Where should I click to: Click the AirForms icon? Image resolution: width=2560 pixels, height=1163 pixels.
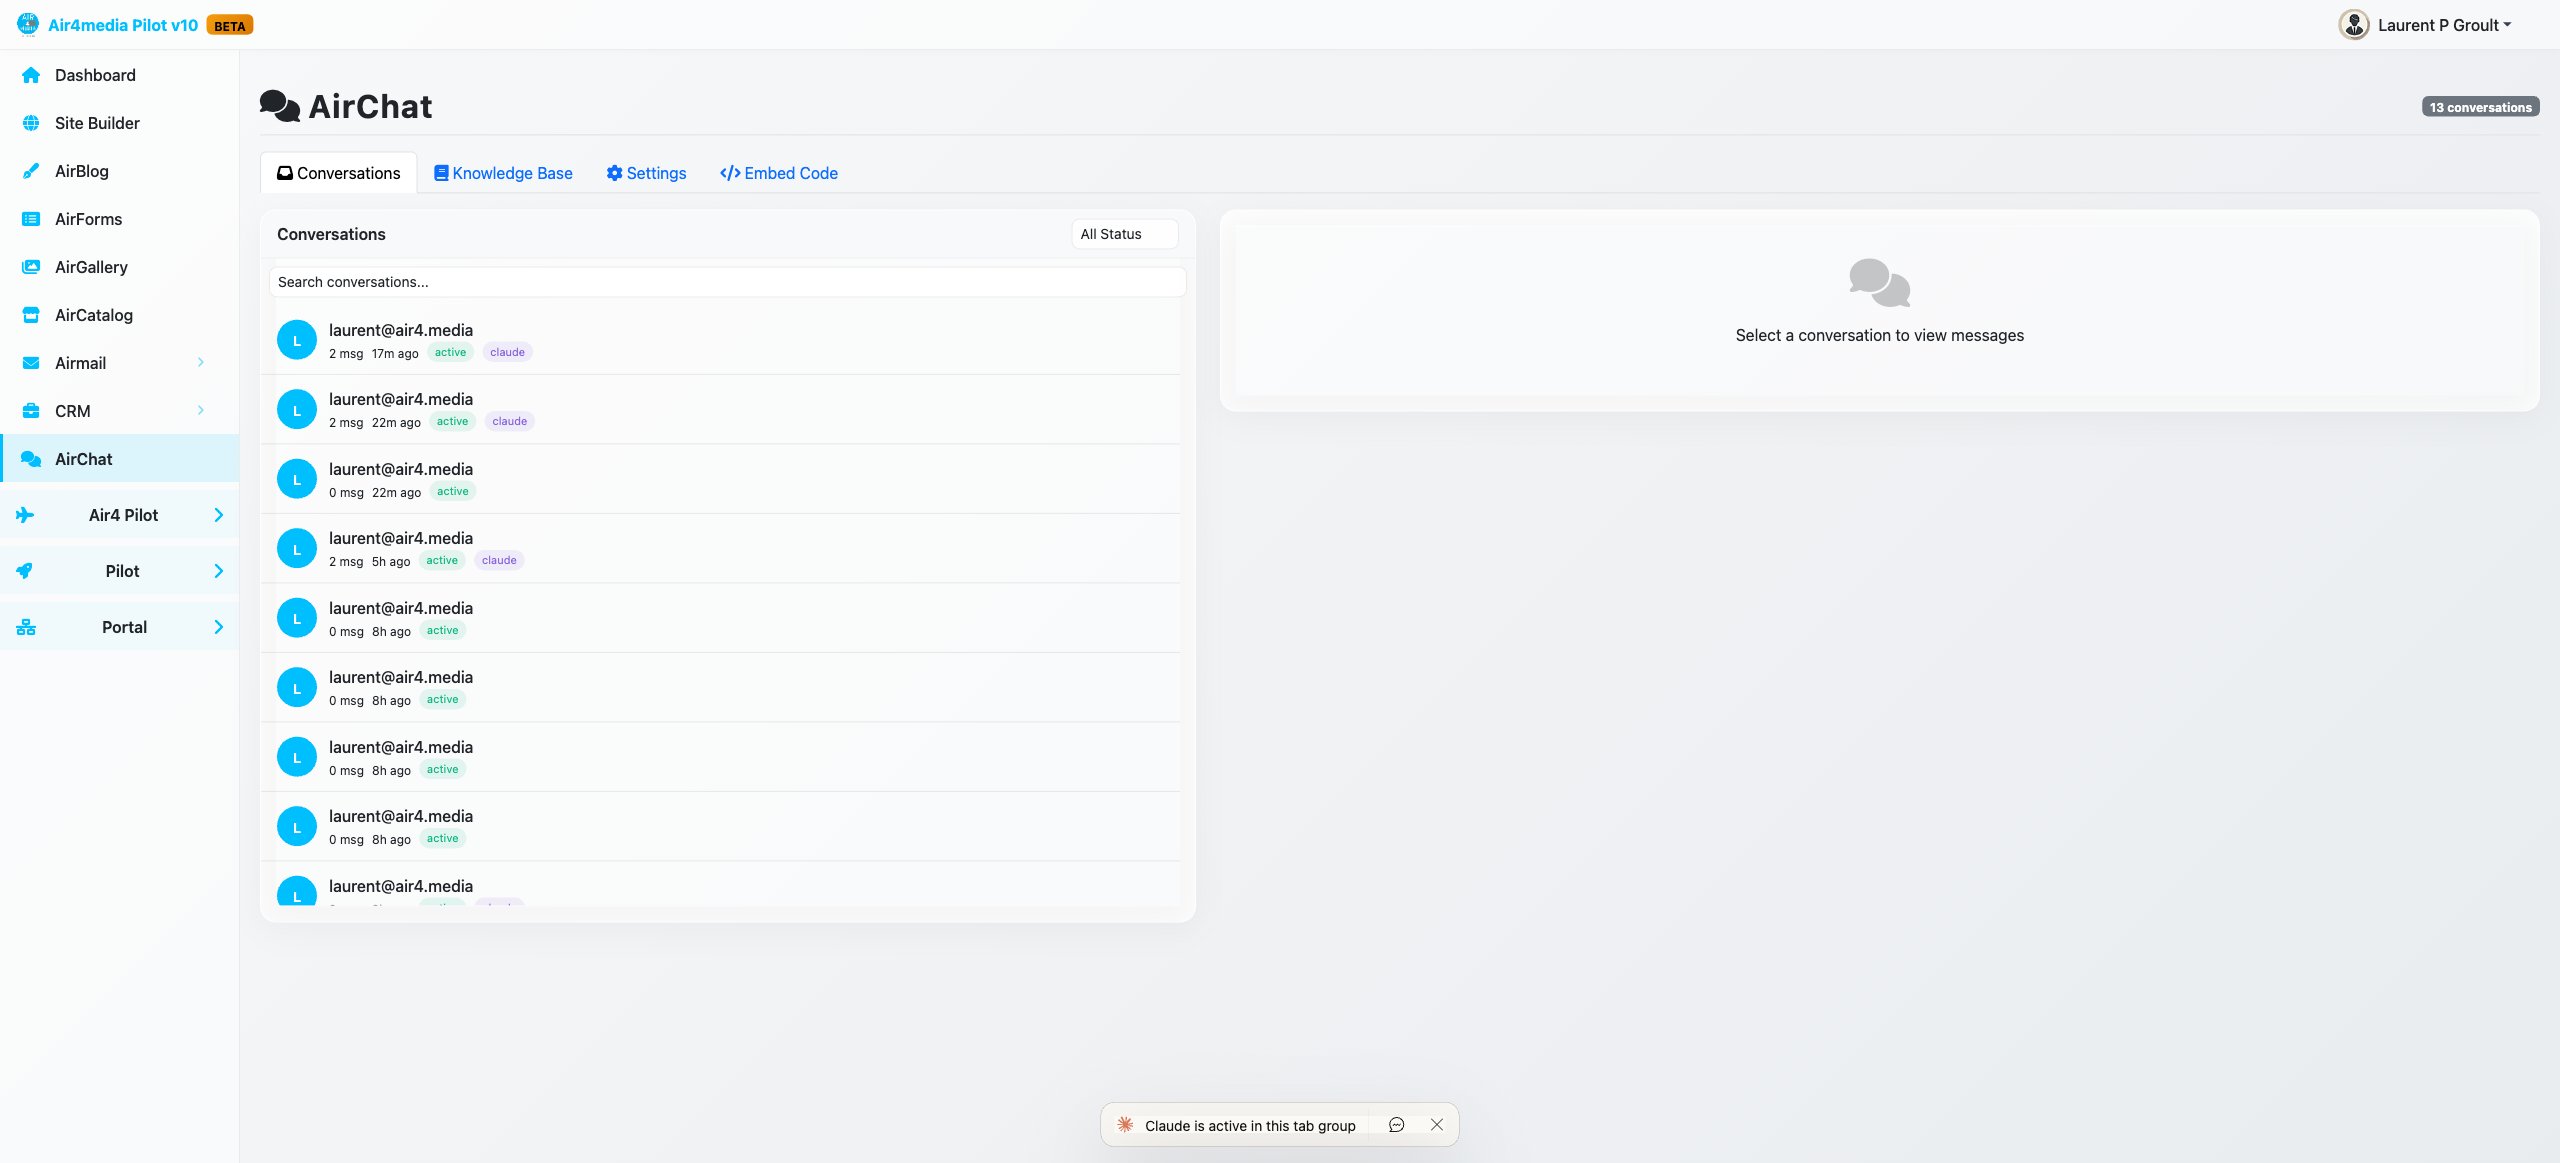pyautogui.click(x=29, y=218)
